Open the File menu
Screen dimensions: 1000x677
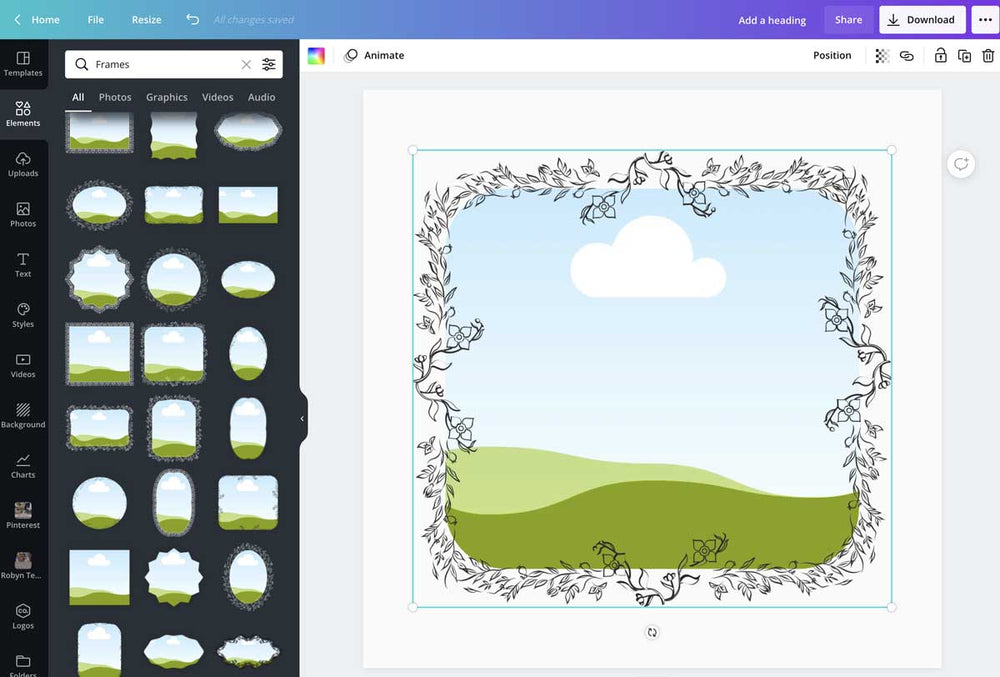pyautogui.click(x=95, y=20)
